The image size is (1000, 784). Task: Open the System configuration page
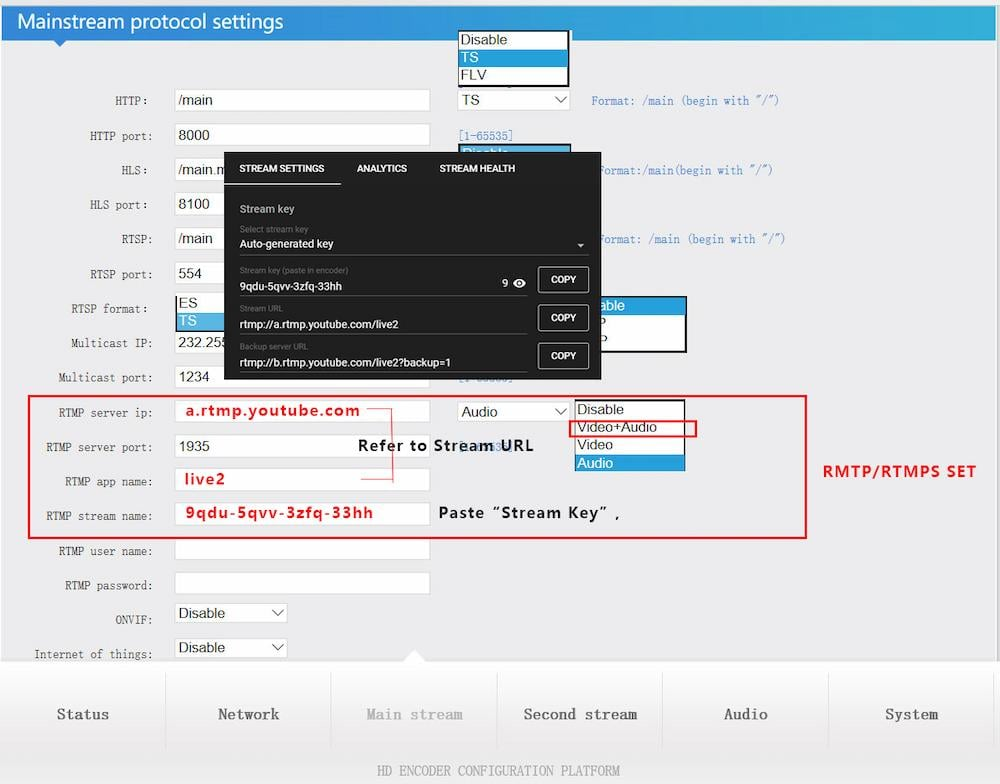[x=911, y=714]
